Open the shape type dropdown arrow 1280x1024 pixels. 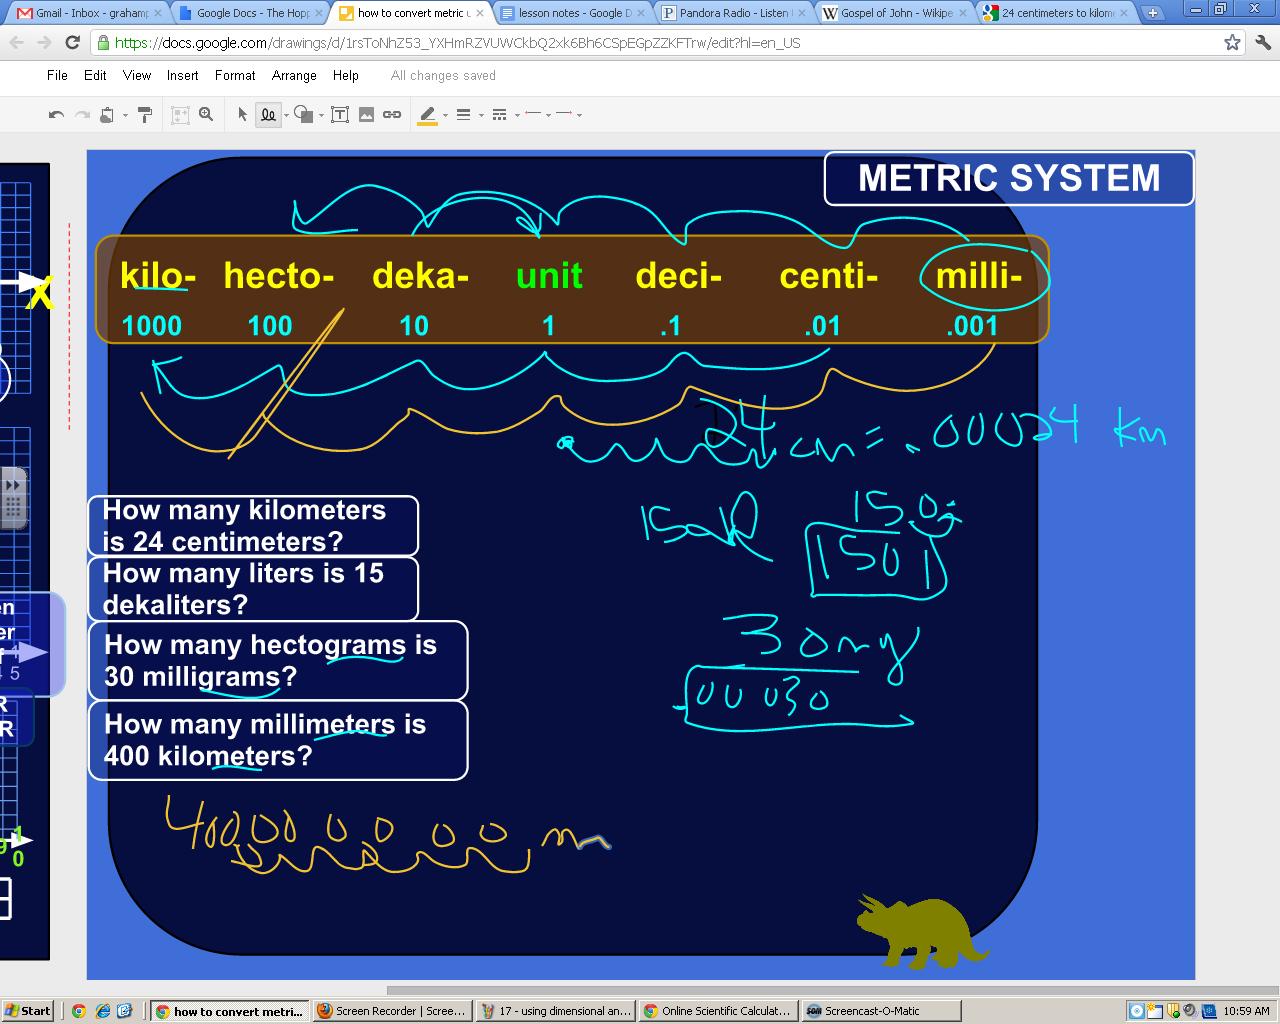pos(321,116)
